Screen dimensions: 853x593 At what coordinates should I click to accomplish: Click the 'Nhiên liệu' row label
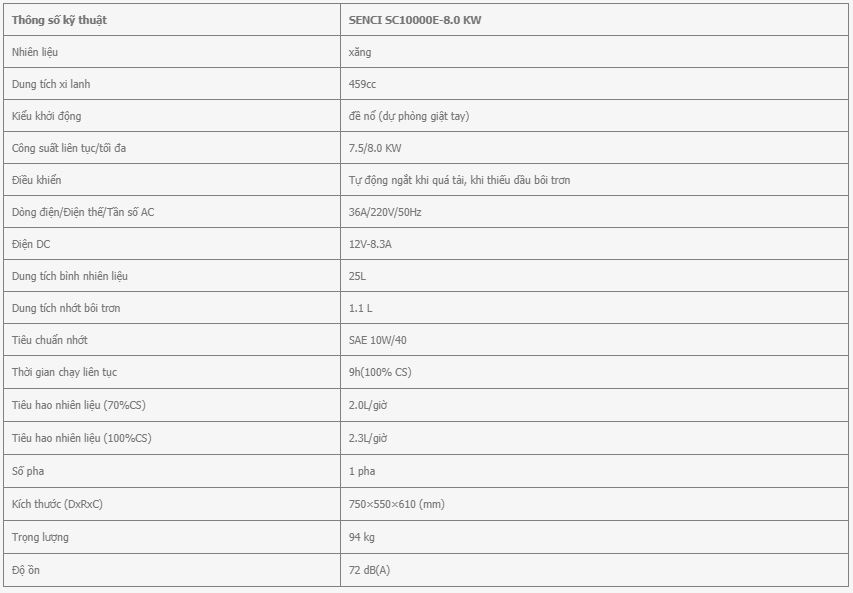point(35,52)
